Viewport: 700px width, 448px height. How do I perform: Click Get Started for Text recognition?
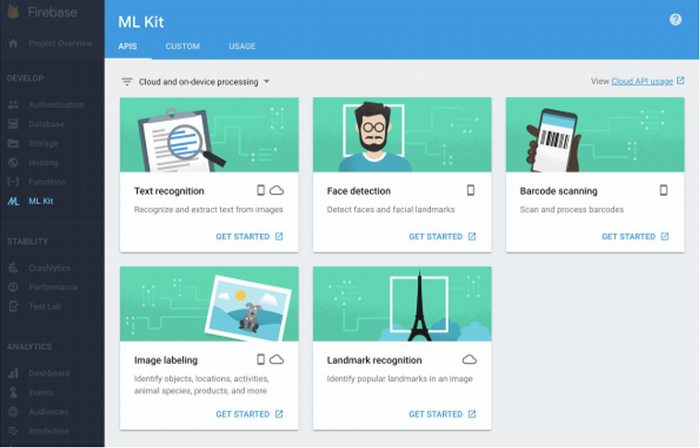point(249,237)
